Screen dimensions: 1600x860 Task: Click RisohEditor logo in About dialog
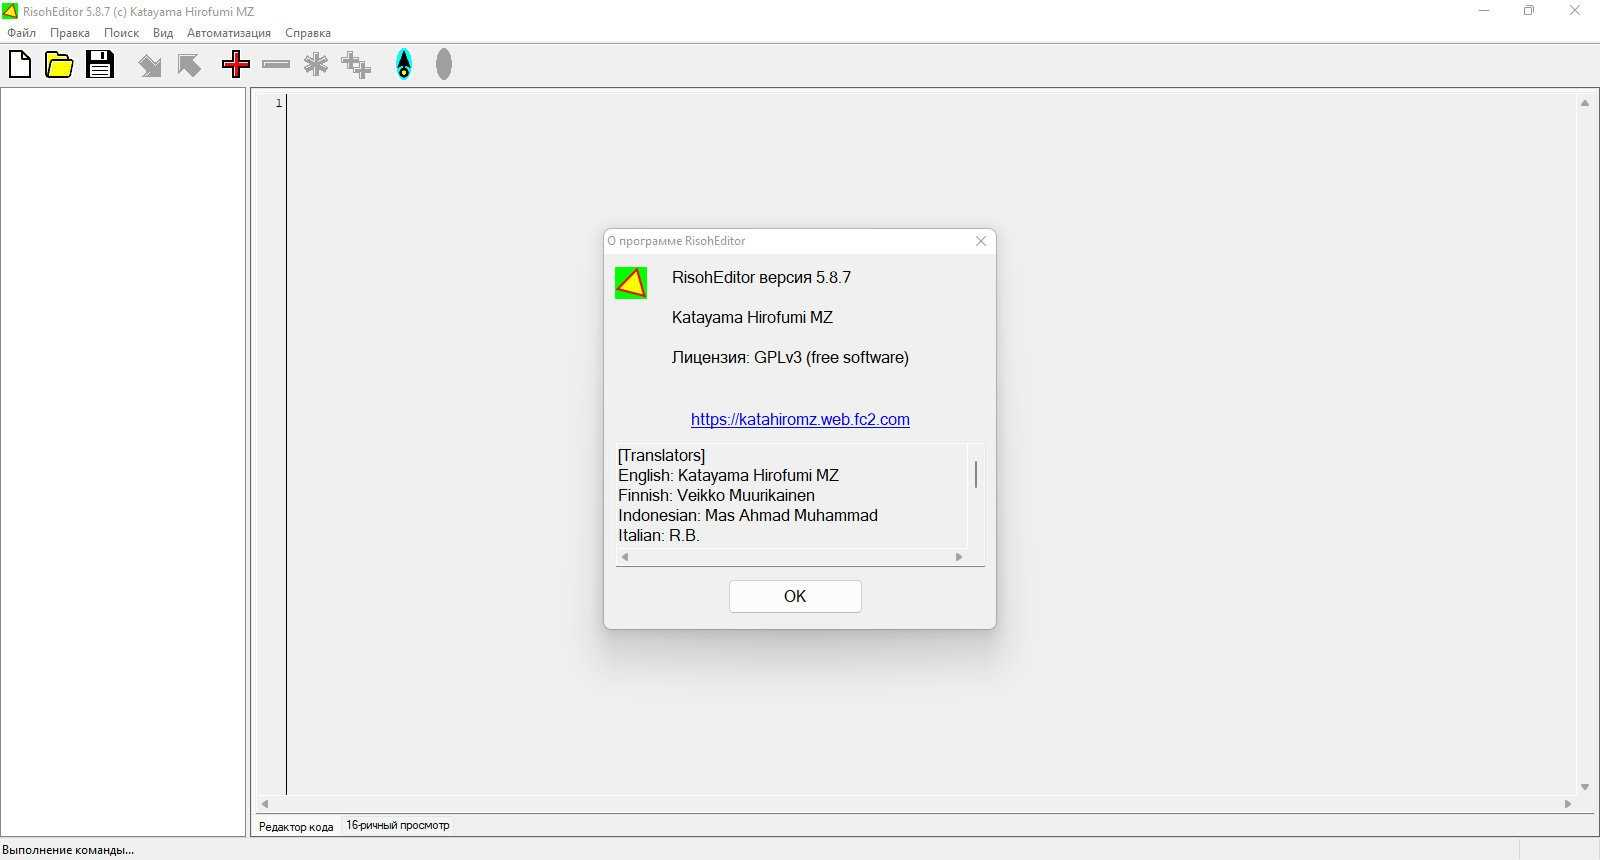(x=631, y=283)
